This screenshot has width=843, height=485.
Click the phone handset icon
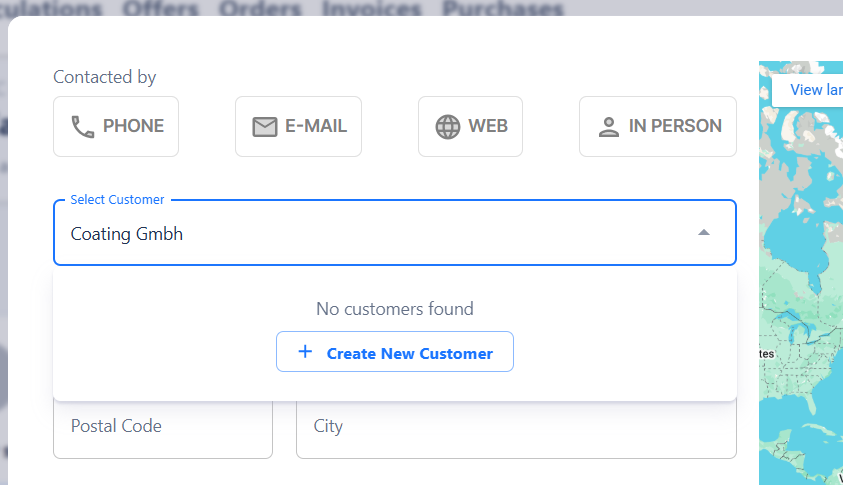coord(83,127)
